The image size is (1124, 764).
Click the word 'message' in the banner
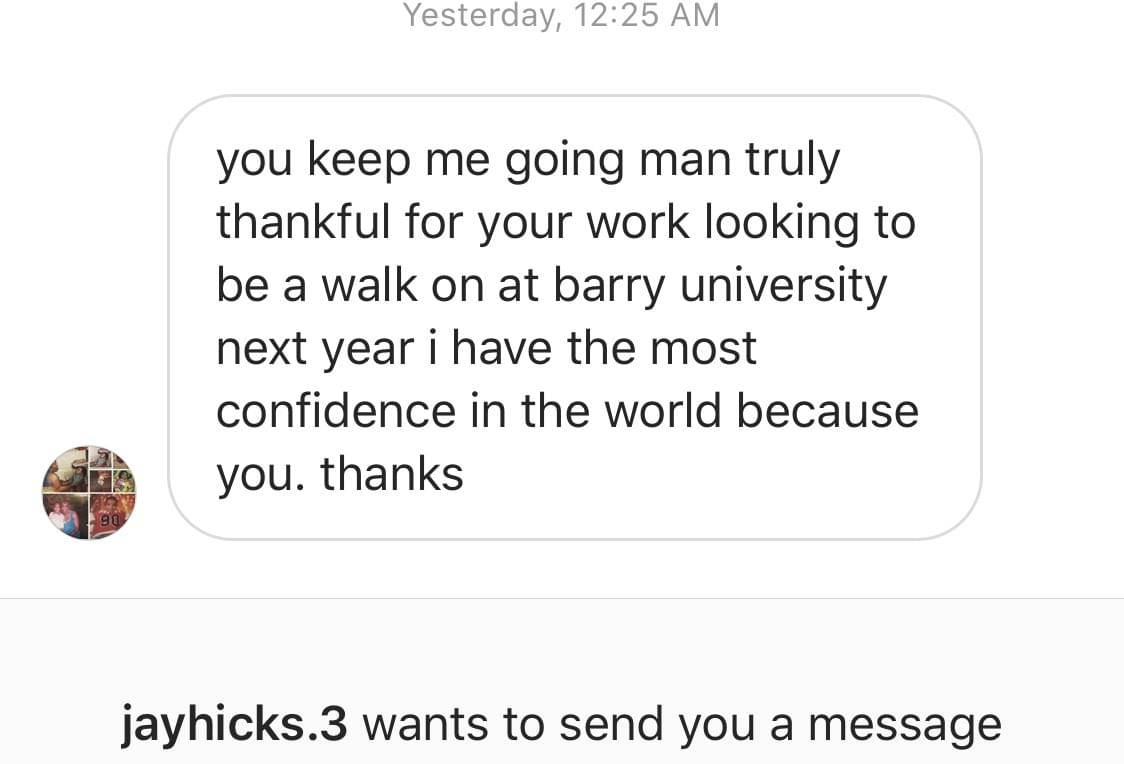click(x=905, y=726)
